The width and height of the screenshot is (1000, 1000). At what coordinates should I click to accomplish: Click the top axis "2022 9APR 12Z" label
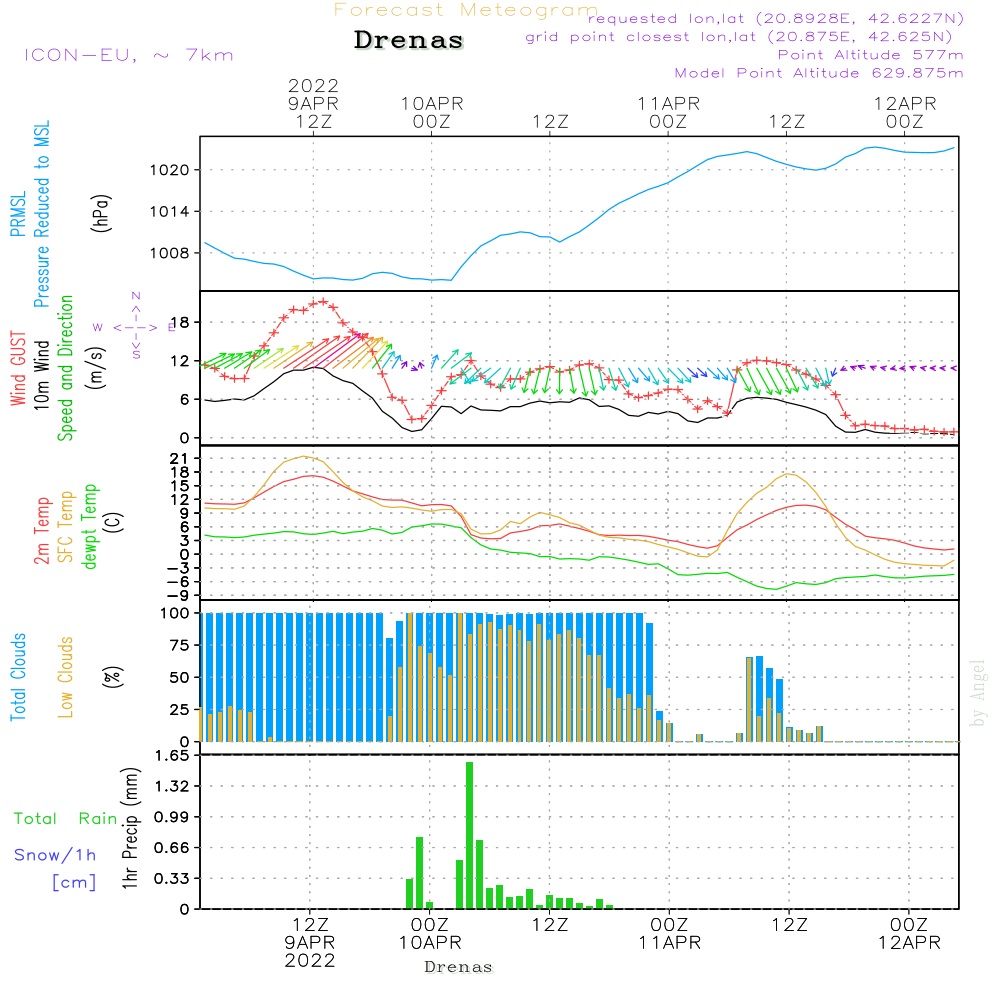click(x=313, y=103)
